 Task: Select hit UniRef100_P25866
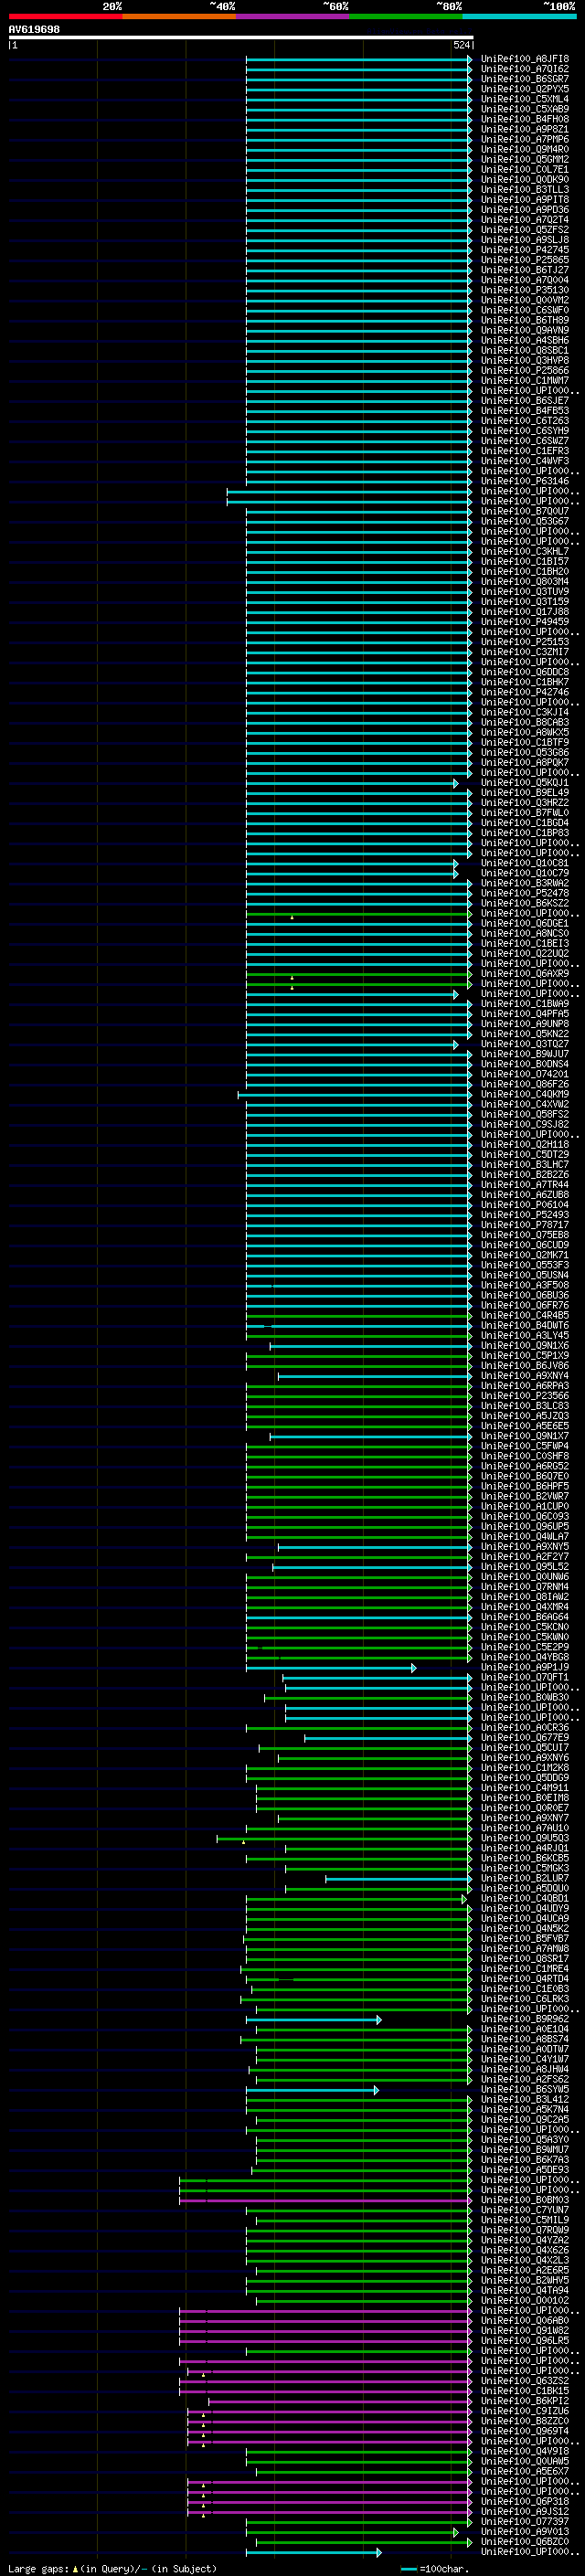[525, 370]
